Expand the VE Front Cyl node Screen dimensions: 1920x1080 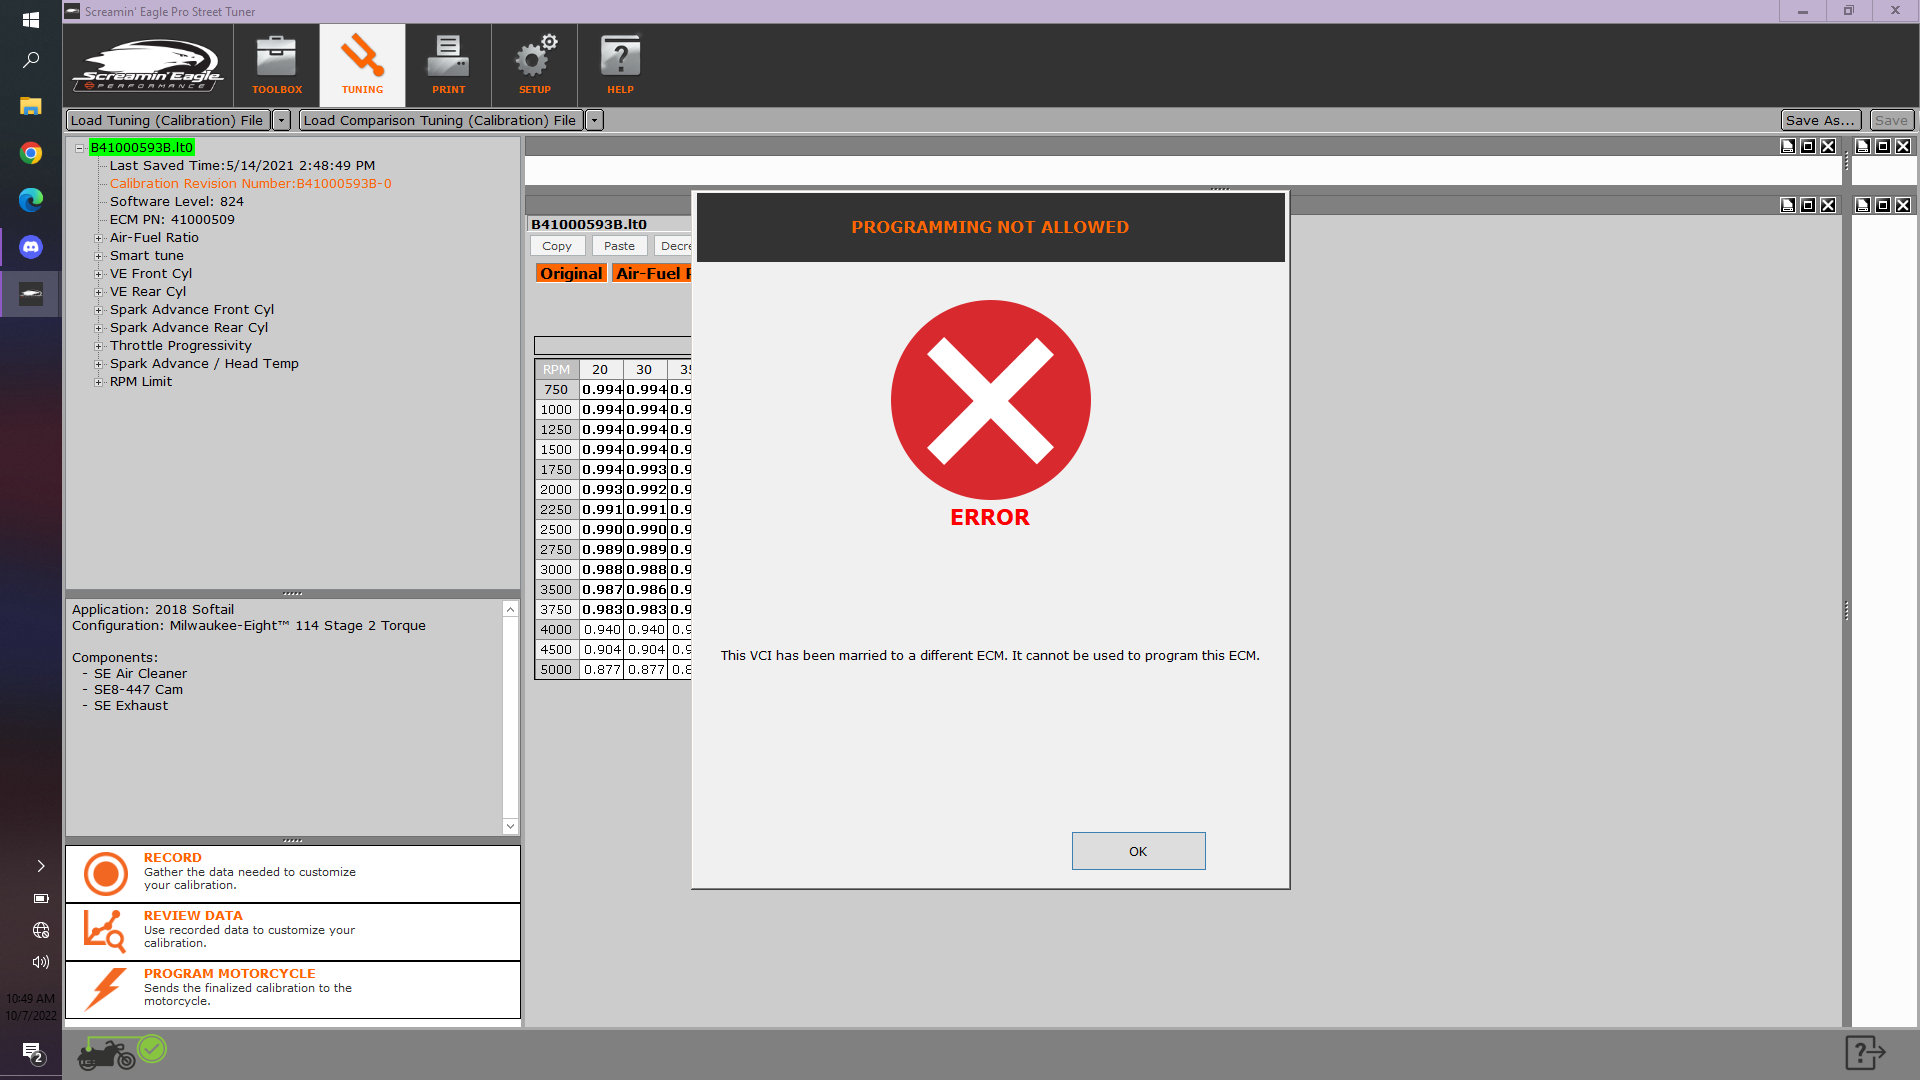point(99,274)
